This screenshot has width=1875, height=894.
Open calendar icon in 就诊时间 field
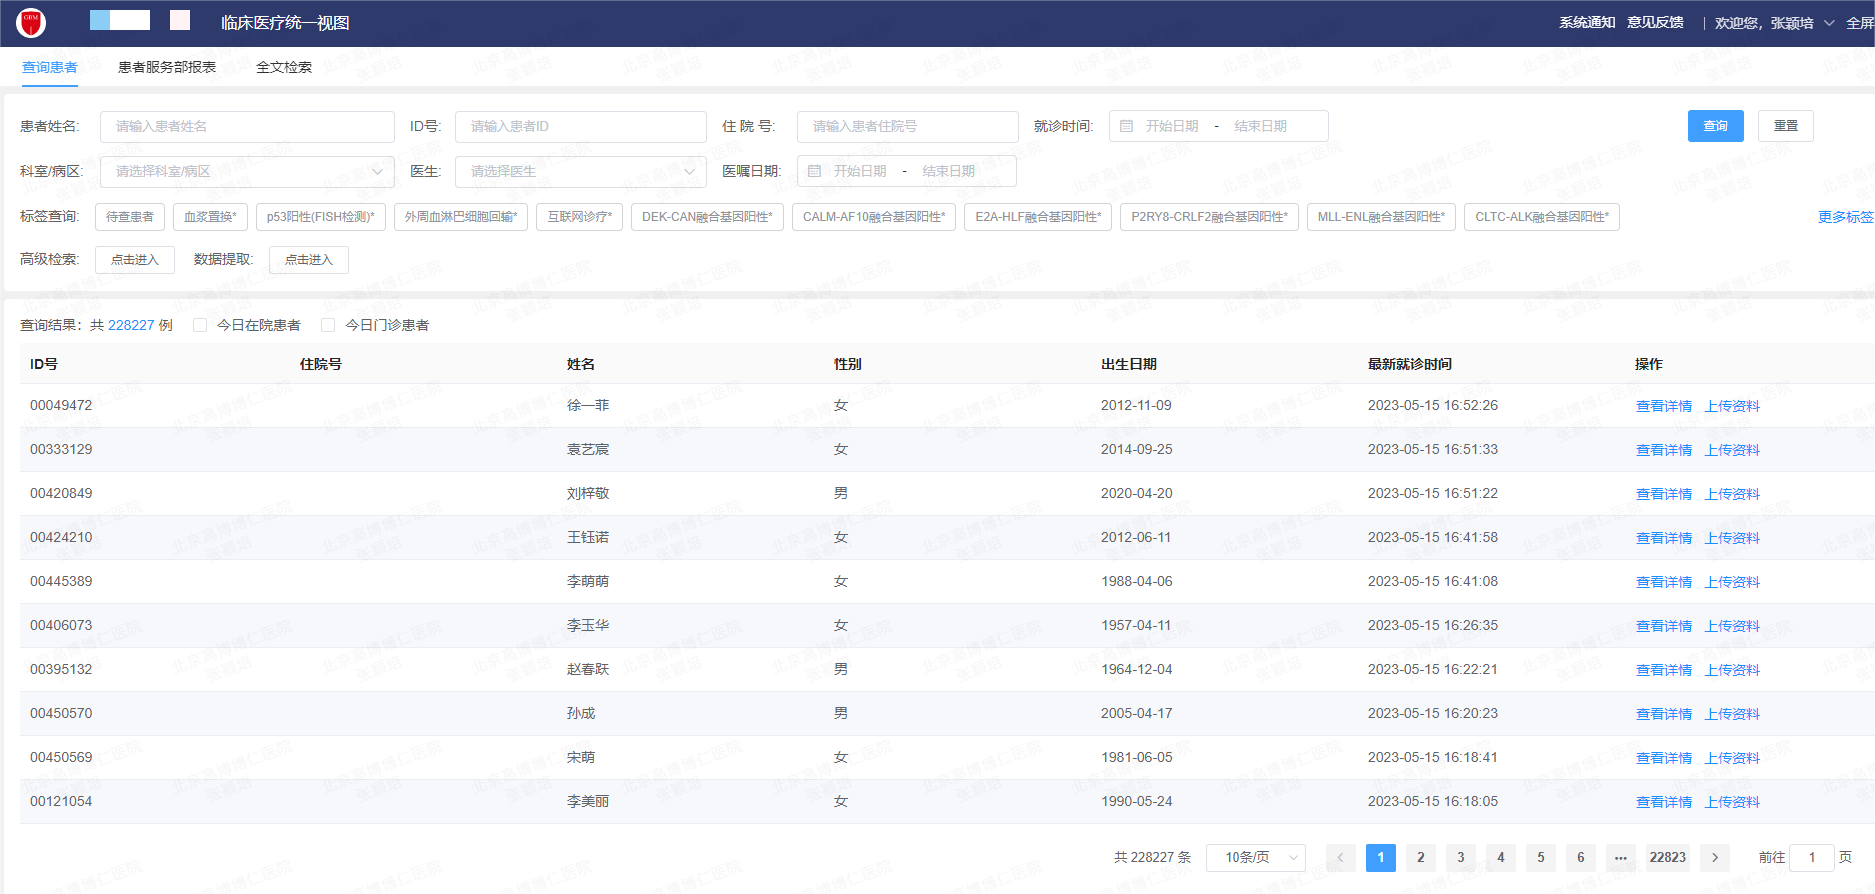(x=1126, y=126)
